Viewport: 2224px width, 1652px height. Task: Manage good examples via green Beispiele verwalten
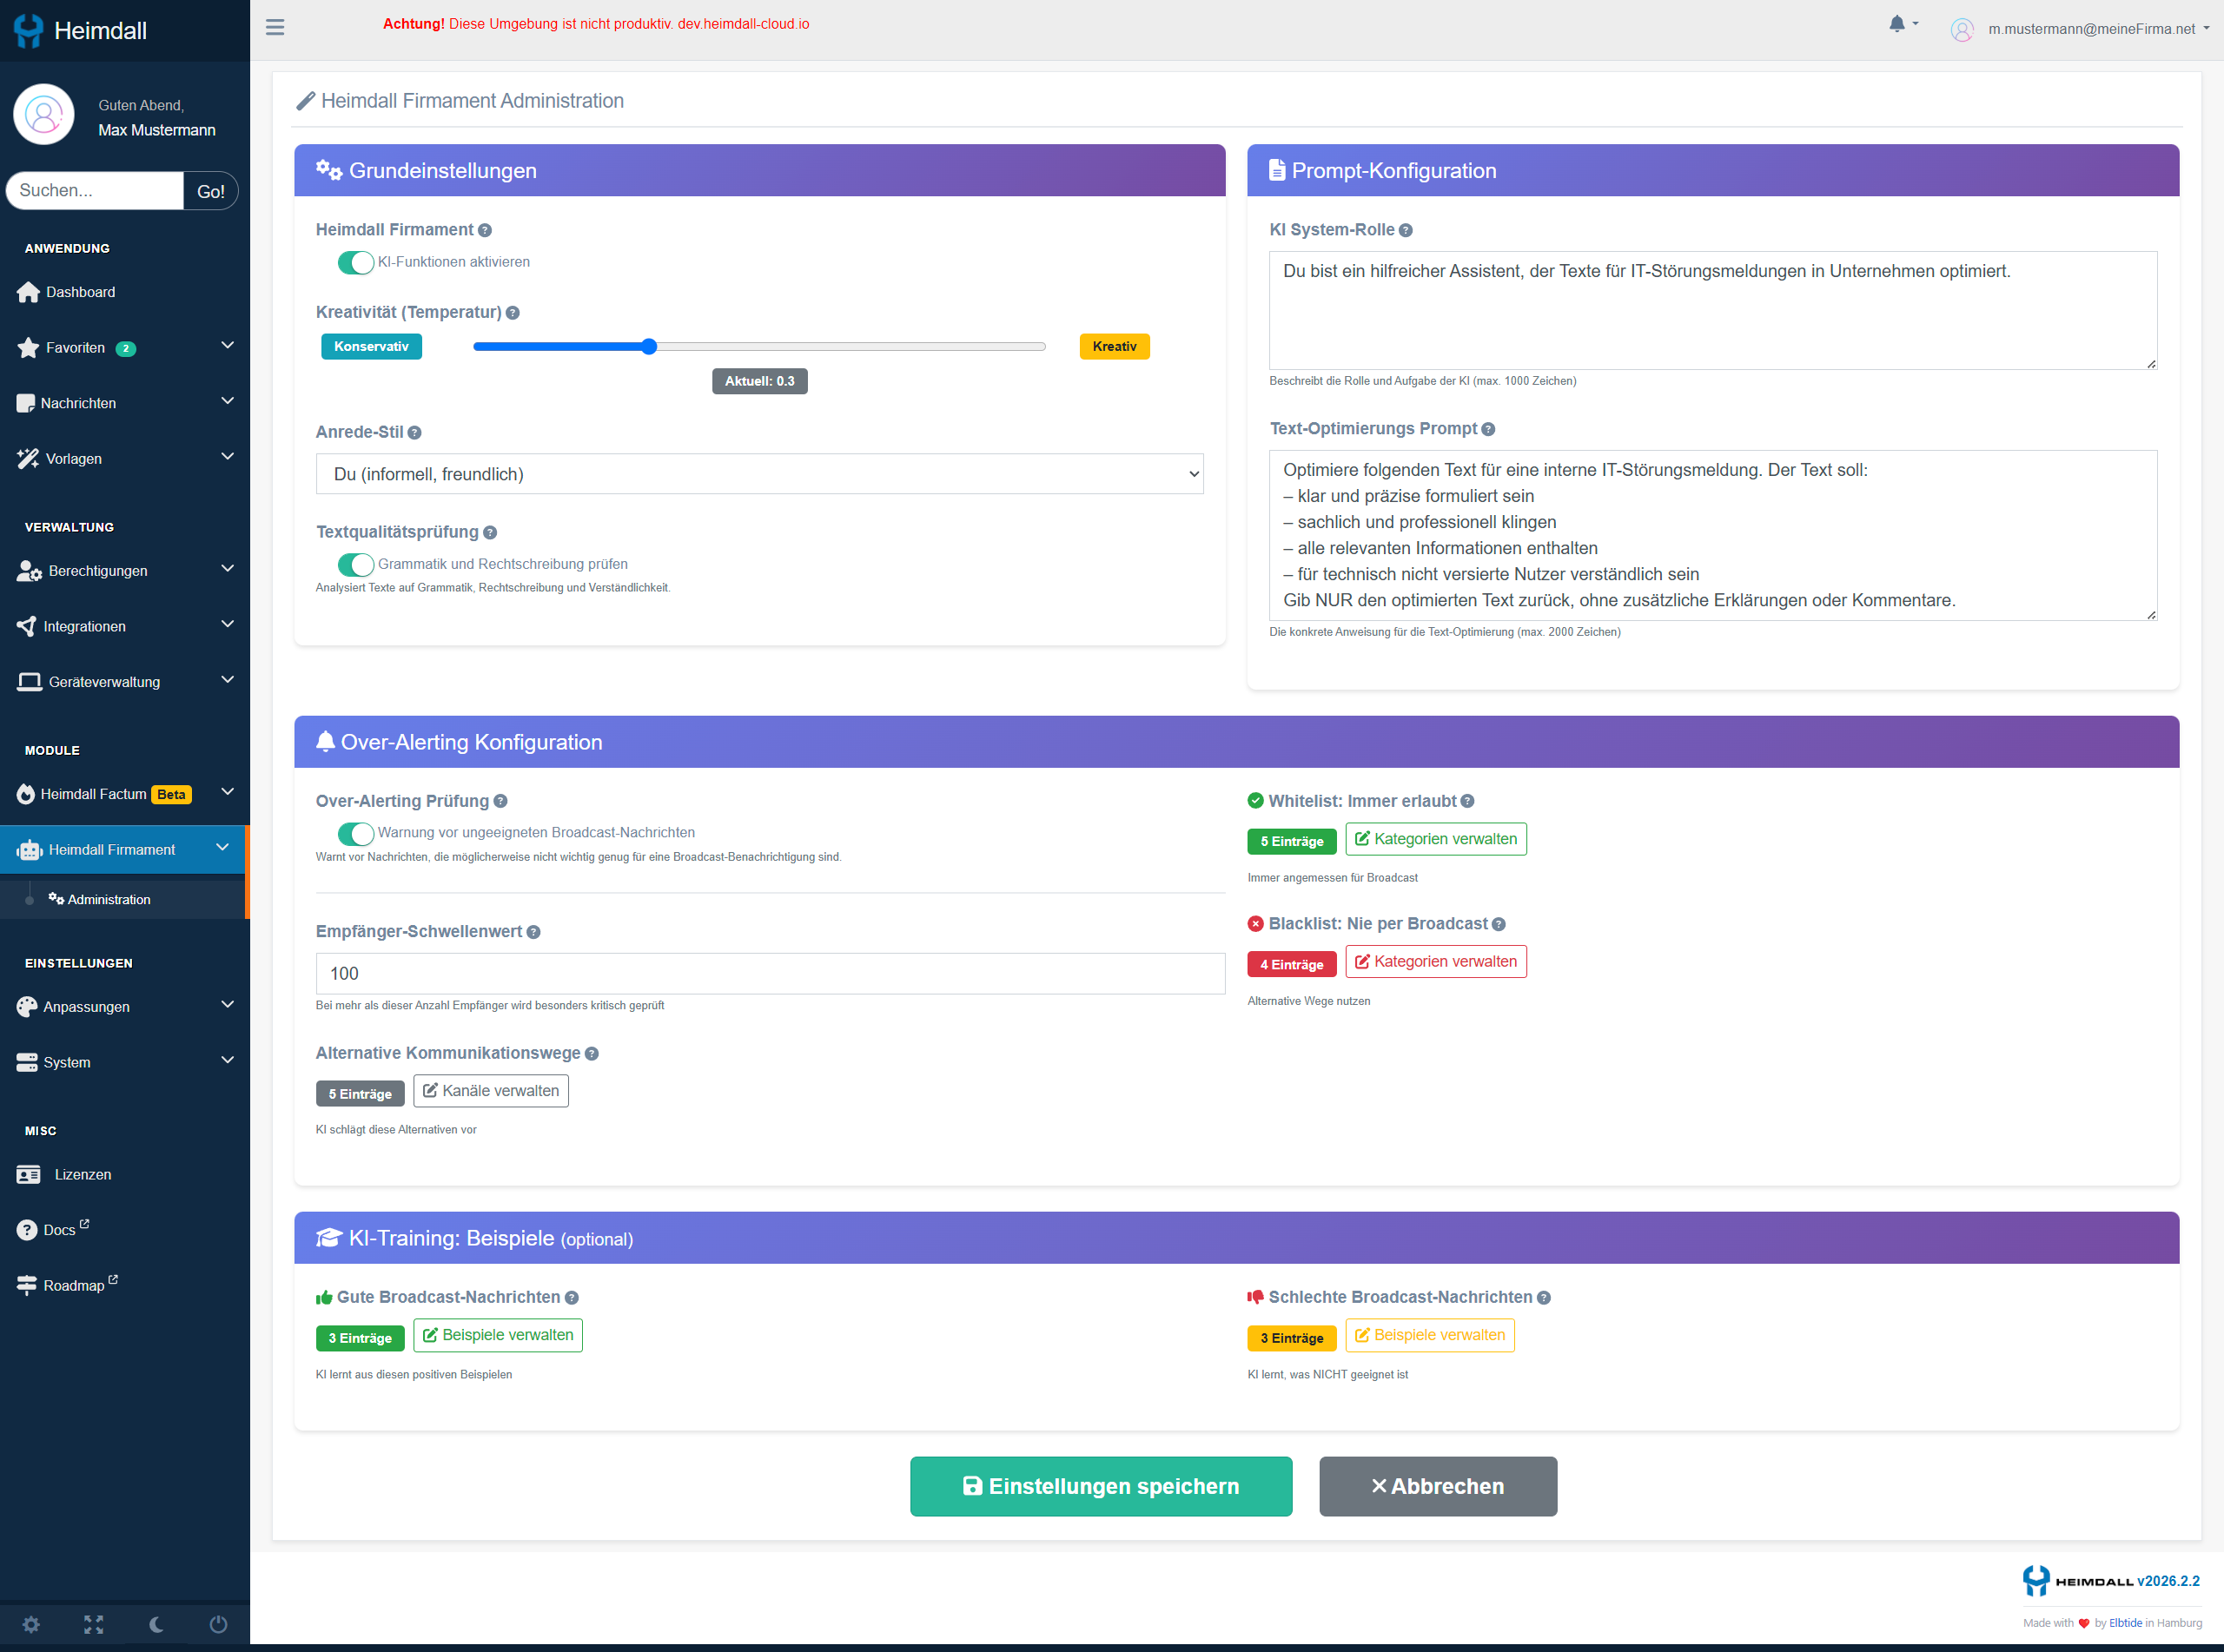pyautogui.click(x=498, y=1336)
